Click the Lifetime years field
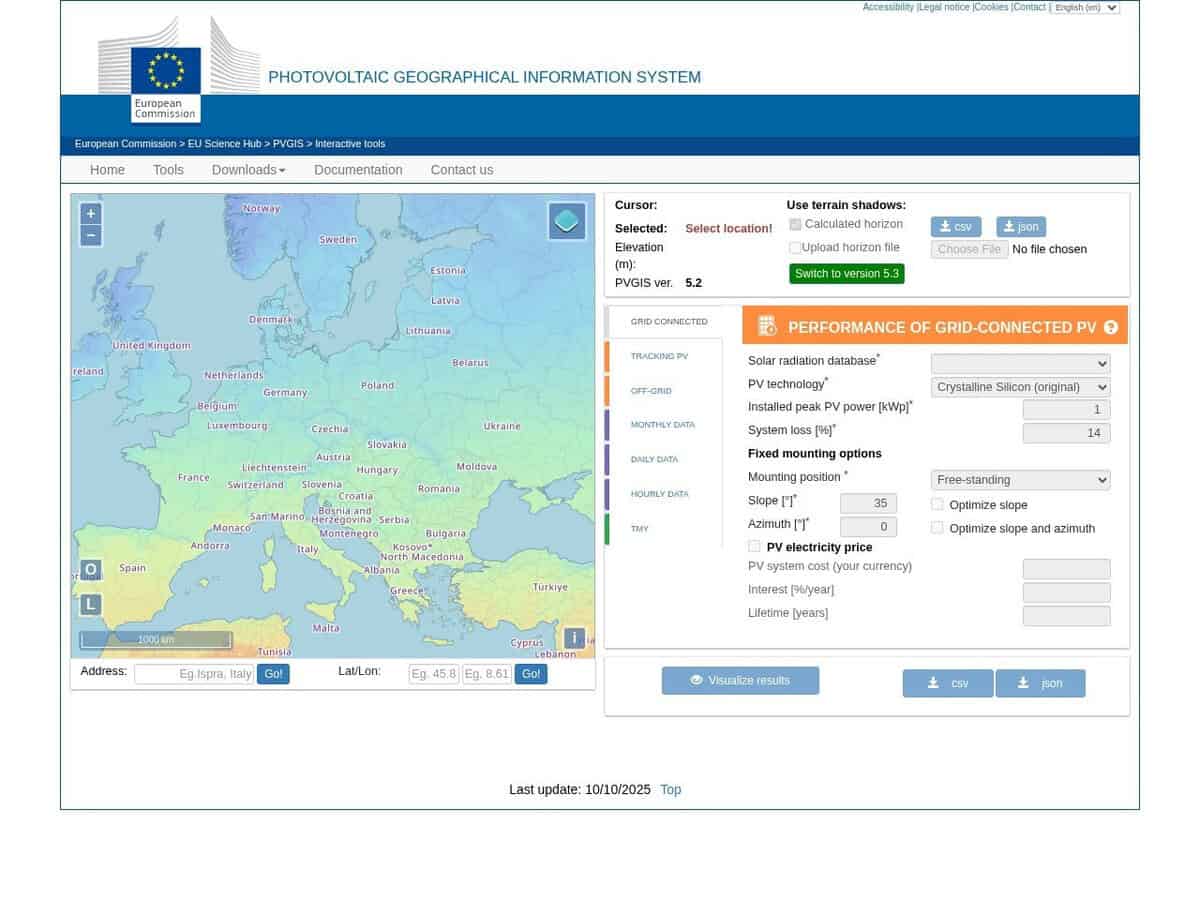Image resolution: width=1200 pixels, height=900 pixels. [x=1066, y=616]
